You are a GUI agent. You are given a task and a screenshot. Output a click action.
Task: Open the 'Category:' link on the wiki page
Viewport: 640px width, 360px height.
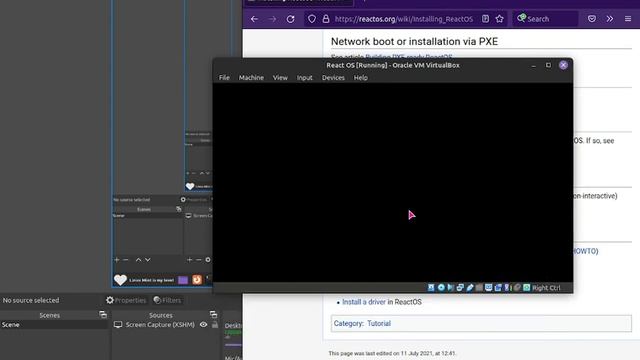(x=349, y=324)
